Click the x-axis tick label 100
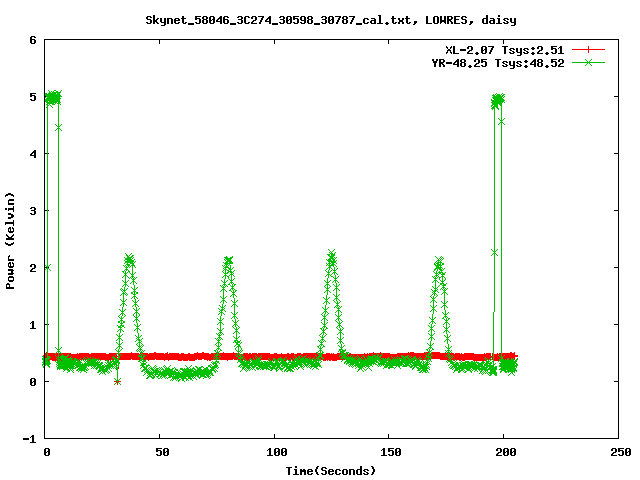 pyautogui.click(x=277, y=452)
